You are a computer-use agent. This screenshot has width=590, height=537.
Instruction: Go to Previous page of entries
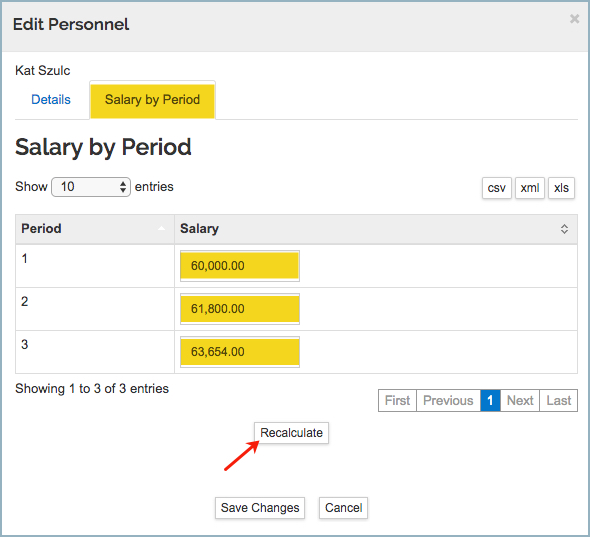pyautogui.click(x=449, y=400)
